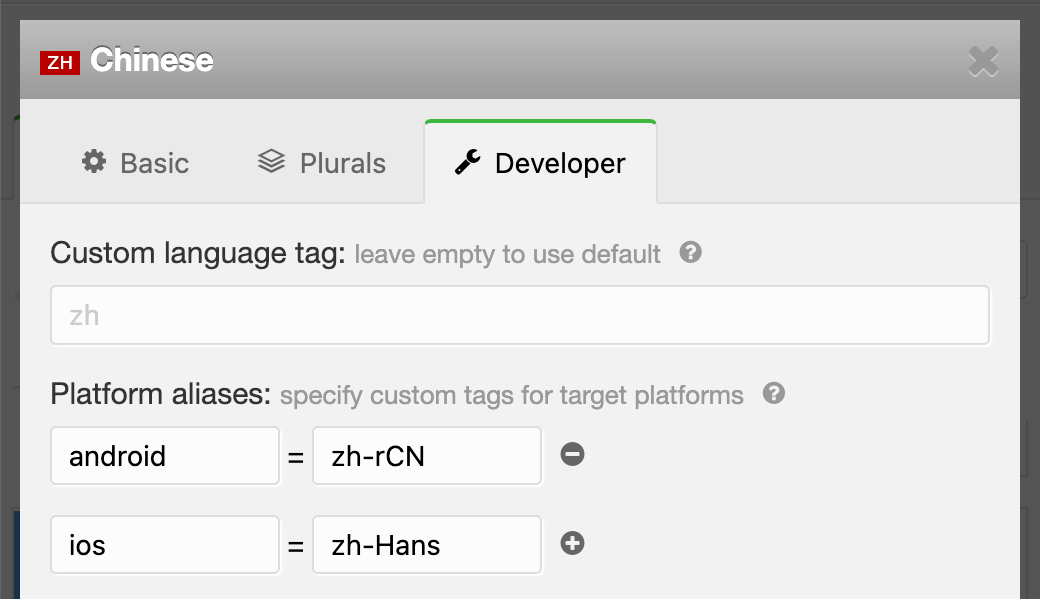Click the Chinese dialog title
This screenshot has height=599, width=1040.
pyautogui.click(x=152, y=61)
